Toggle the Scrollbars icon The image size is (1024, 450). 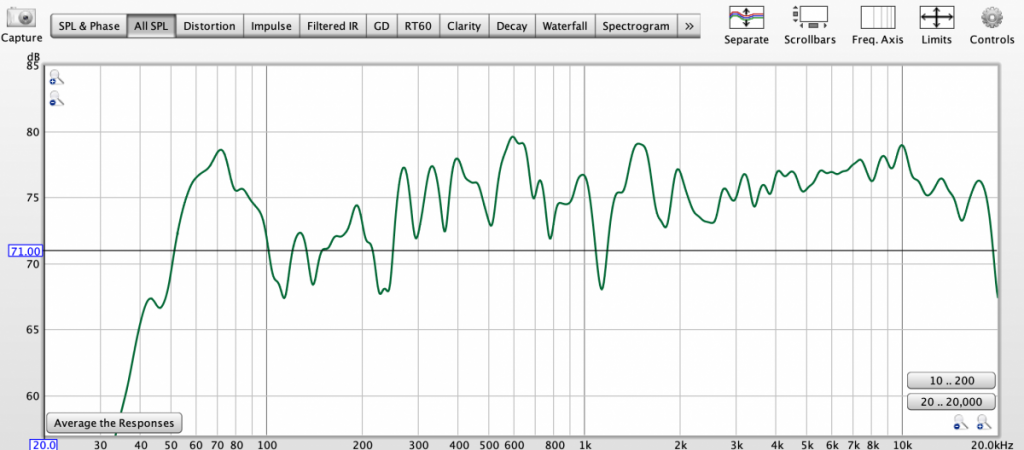pyautogui.click(x=810, y=16)
